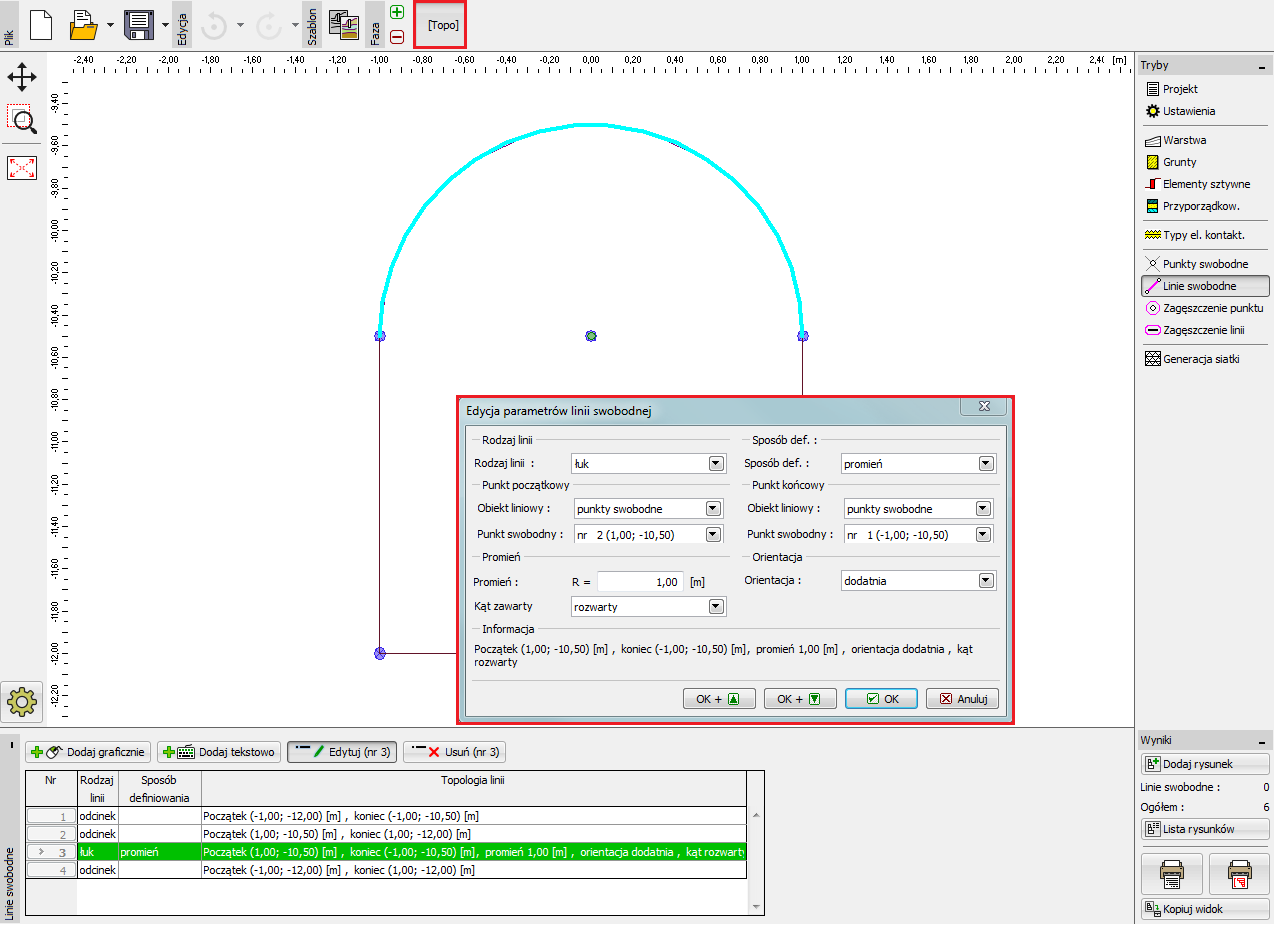The image size is (1281, 925).
Task: Open the Punkt końcowy Obiekt liniowy dropdown
Action: (918, 508)
